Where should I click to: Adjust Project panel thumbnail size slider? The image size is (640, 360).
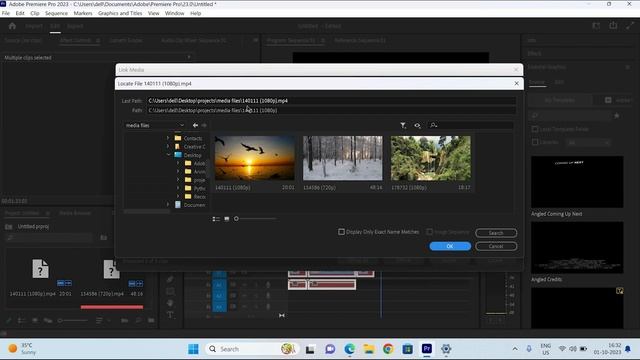(60, 320)
